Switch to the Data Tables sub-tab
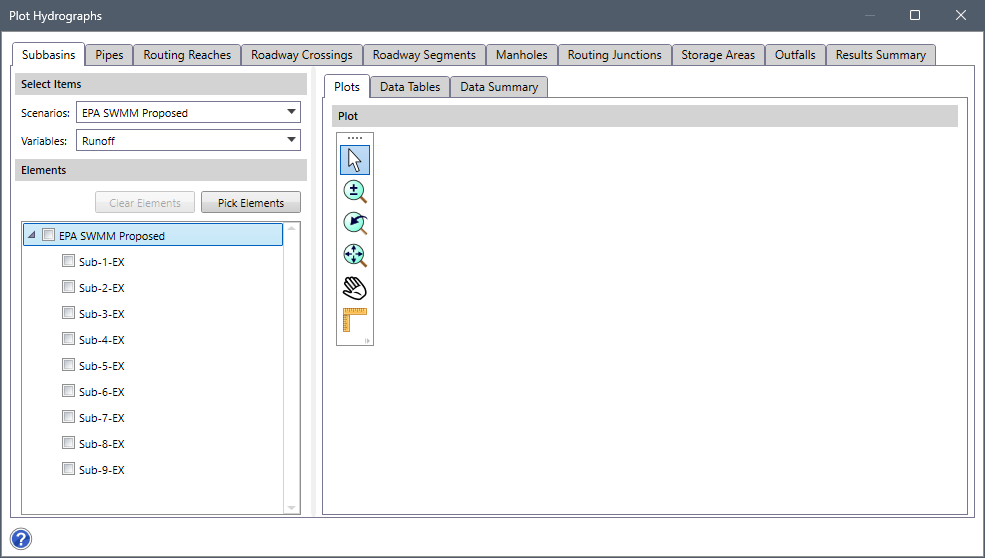 (x=410, y=87)
